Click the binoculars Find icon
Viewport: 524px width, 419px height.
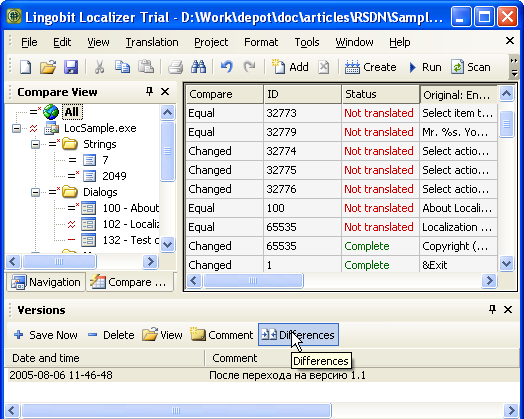pyautogui.click(x=198, y=67)
